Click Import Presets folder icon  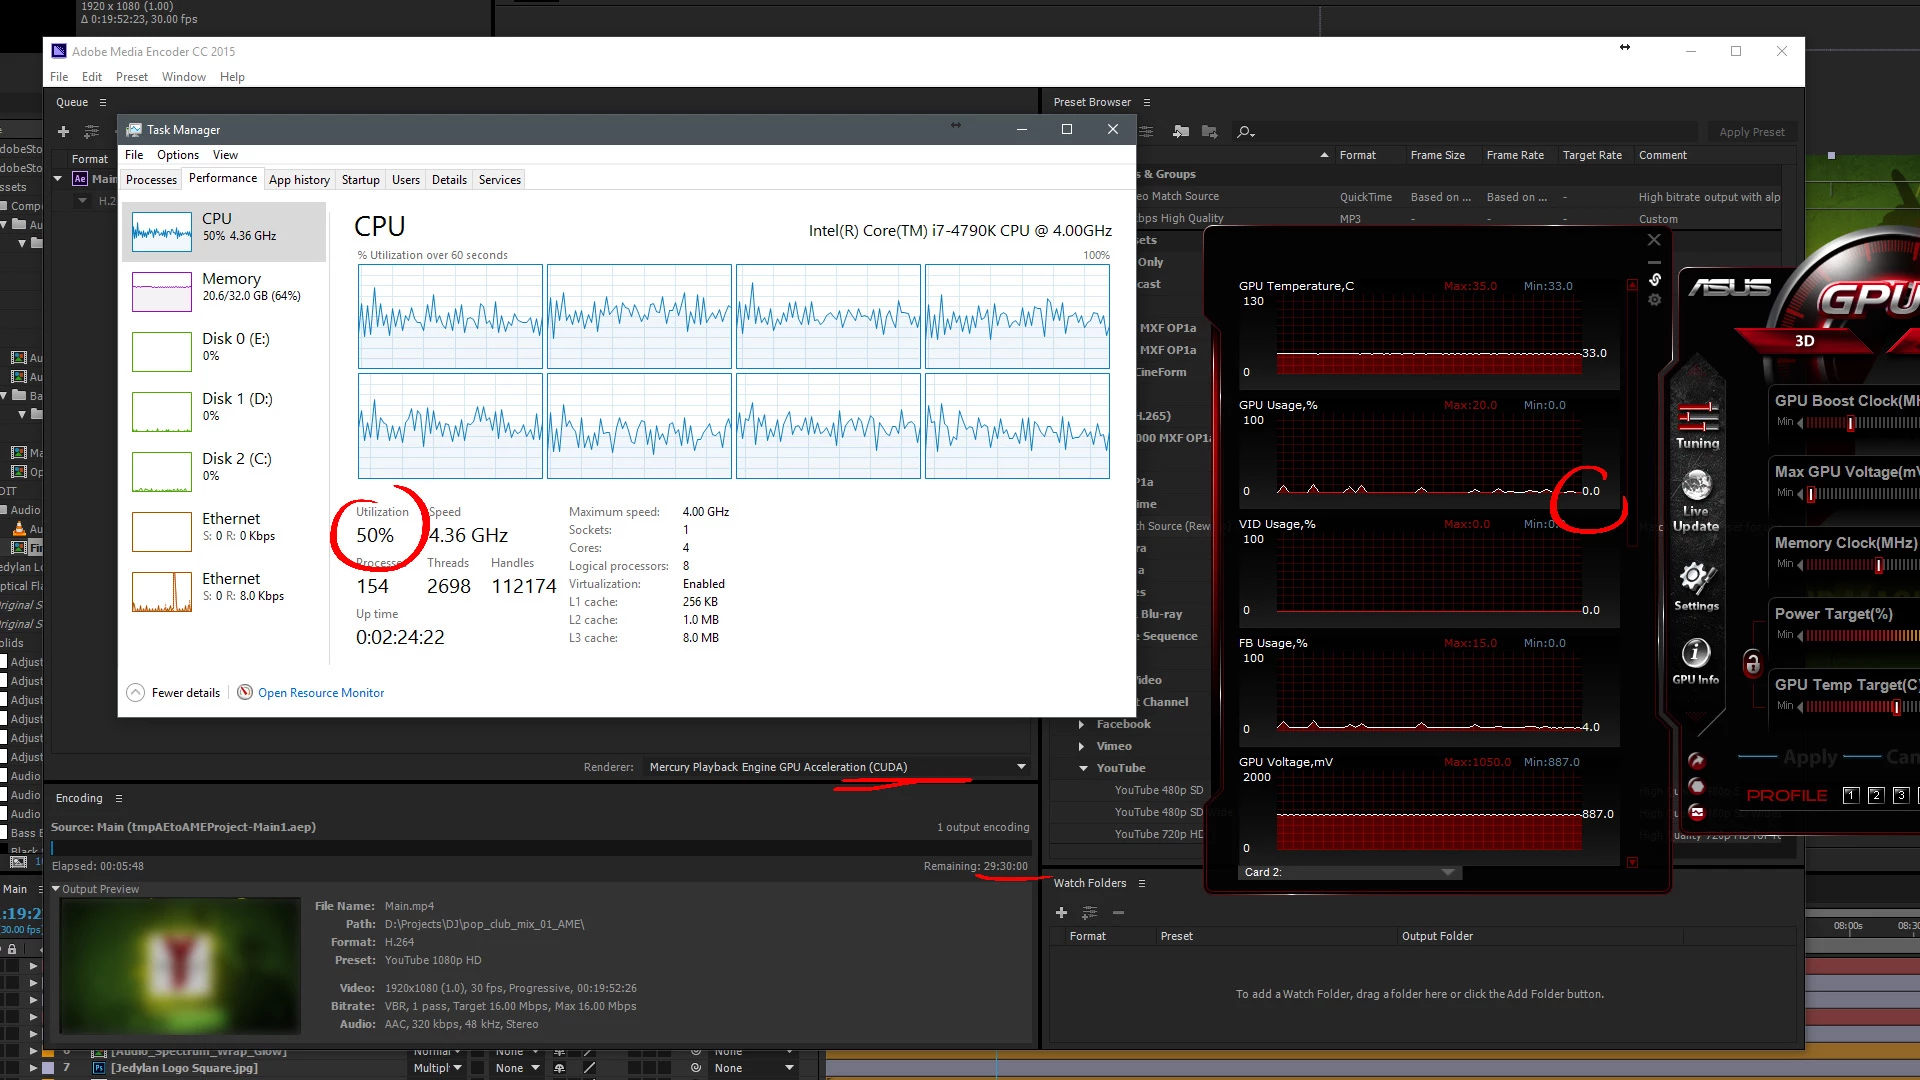(x=1181, y=132)
